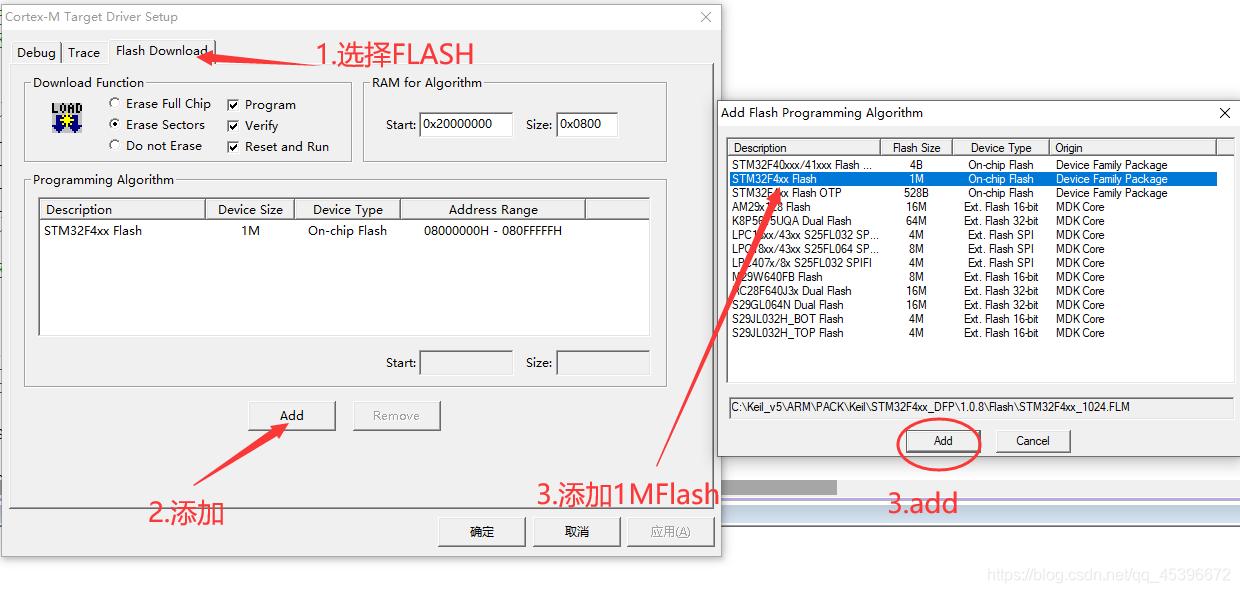Toggle the Program checkbox

261,104
